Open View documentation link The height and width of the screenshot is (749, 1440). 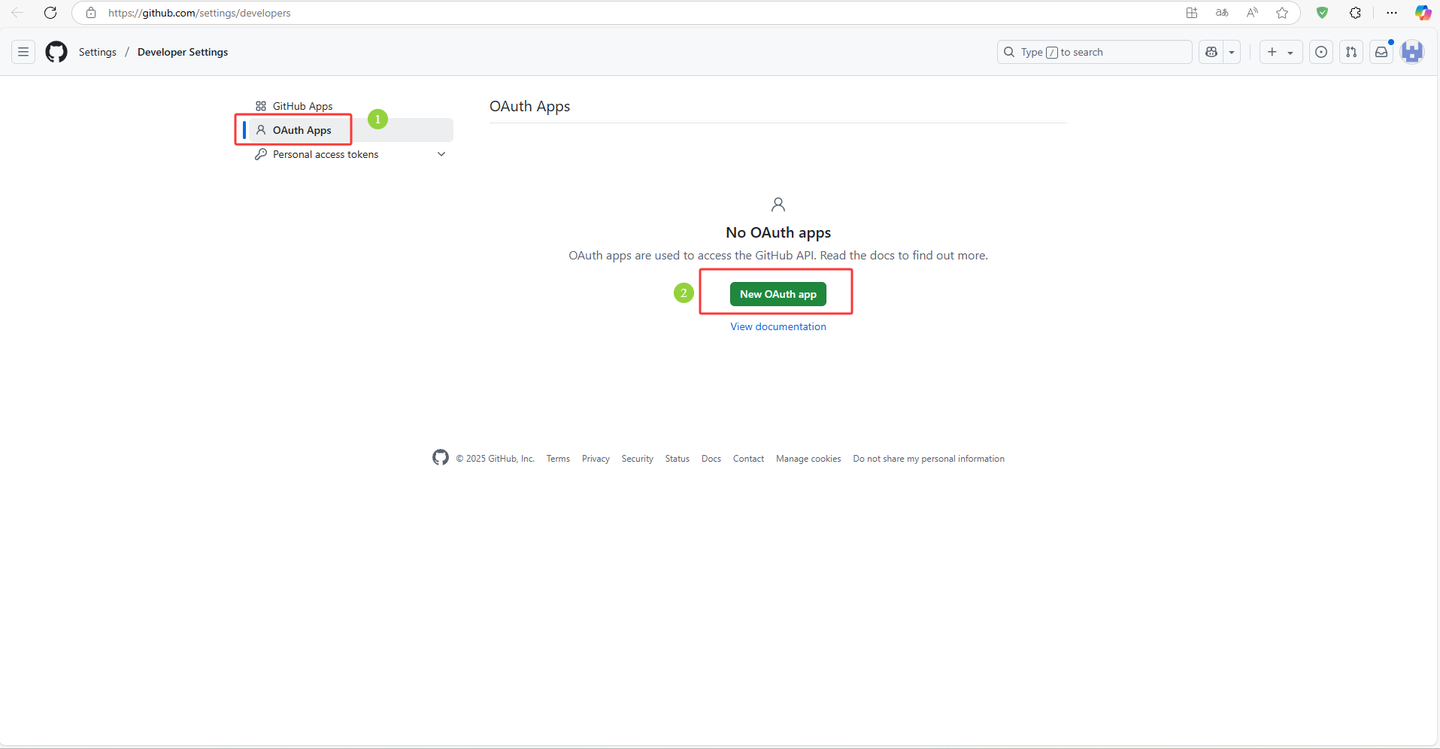[778, 327]
